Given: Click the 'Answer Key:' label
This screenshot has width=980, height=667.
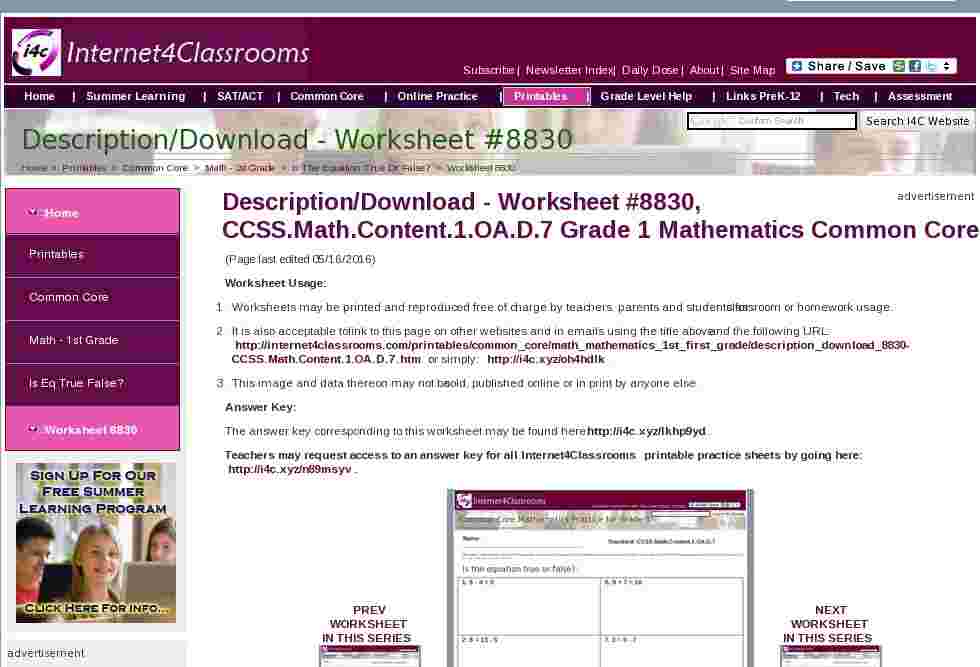Looking at the screenshot, I should [261, 408].
